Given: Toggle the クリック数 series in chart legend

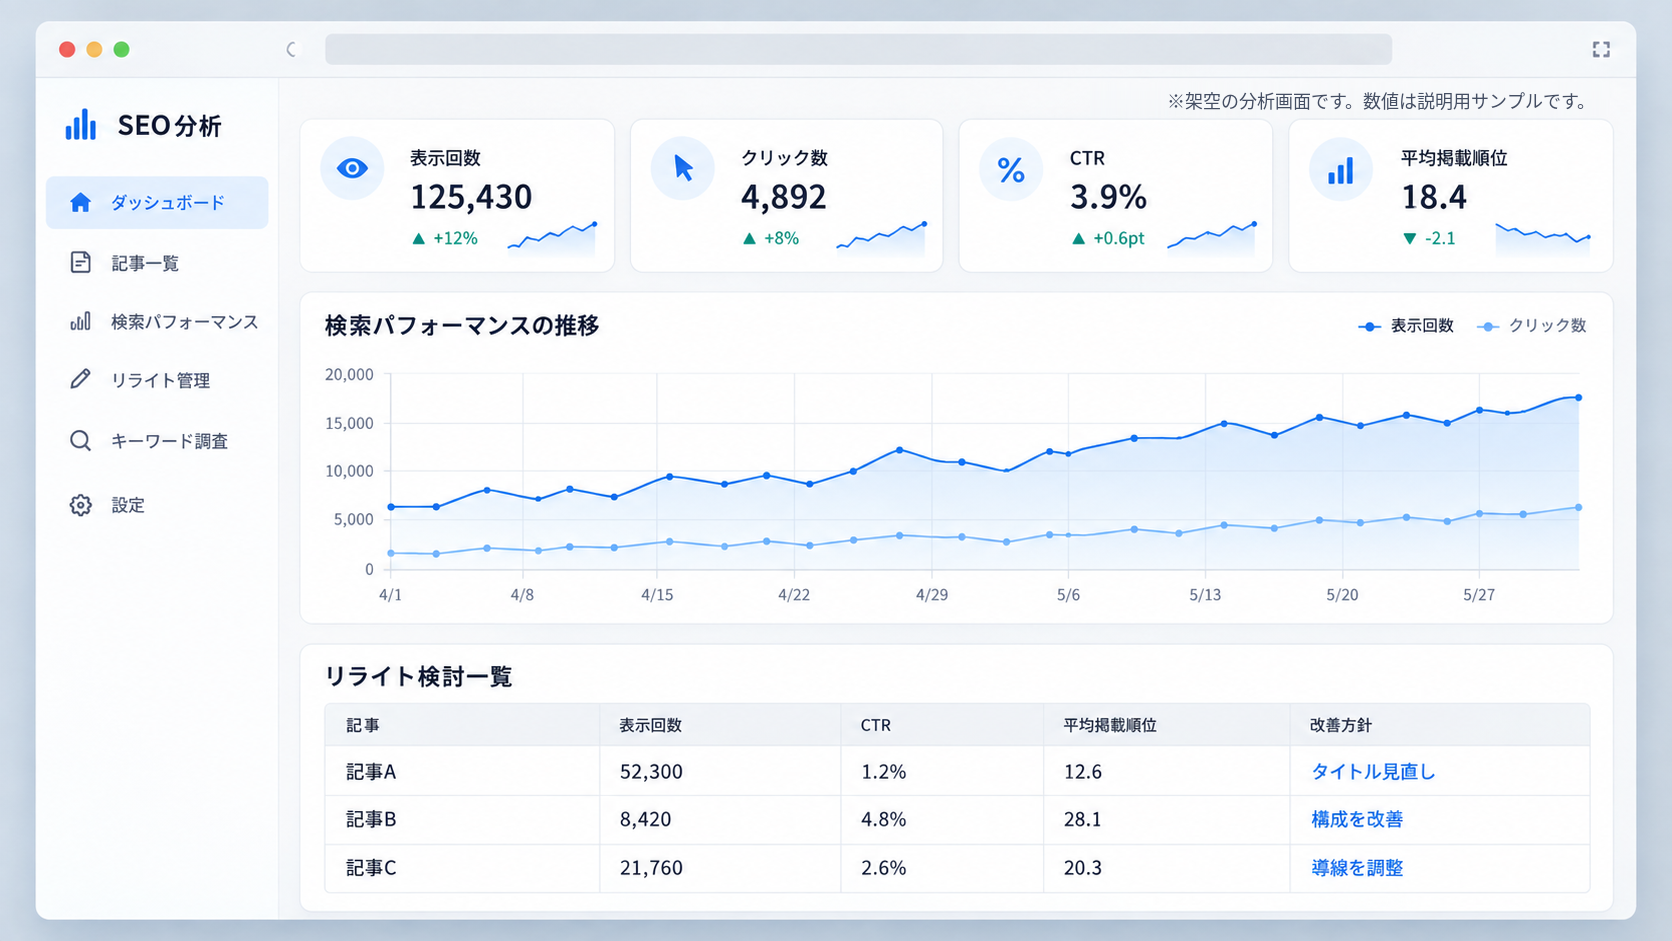Looking at the screenshot, I should click(x=1532, y=326).
